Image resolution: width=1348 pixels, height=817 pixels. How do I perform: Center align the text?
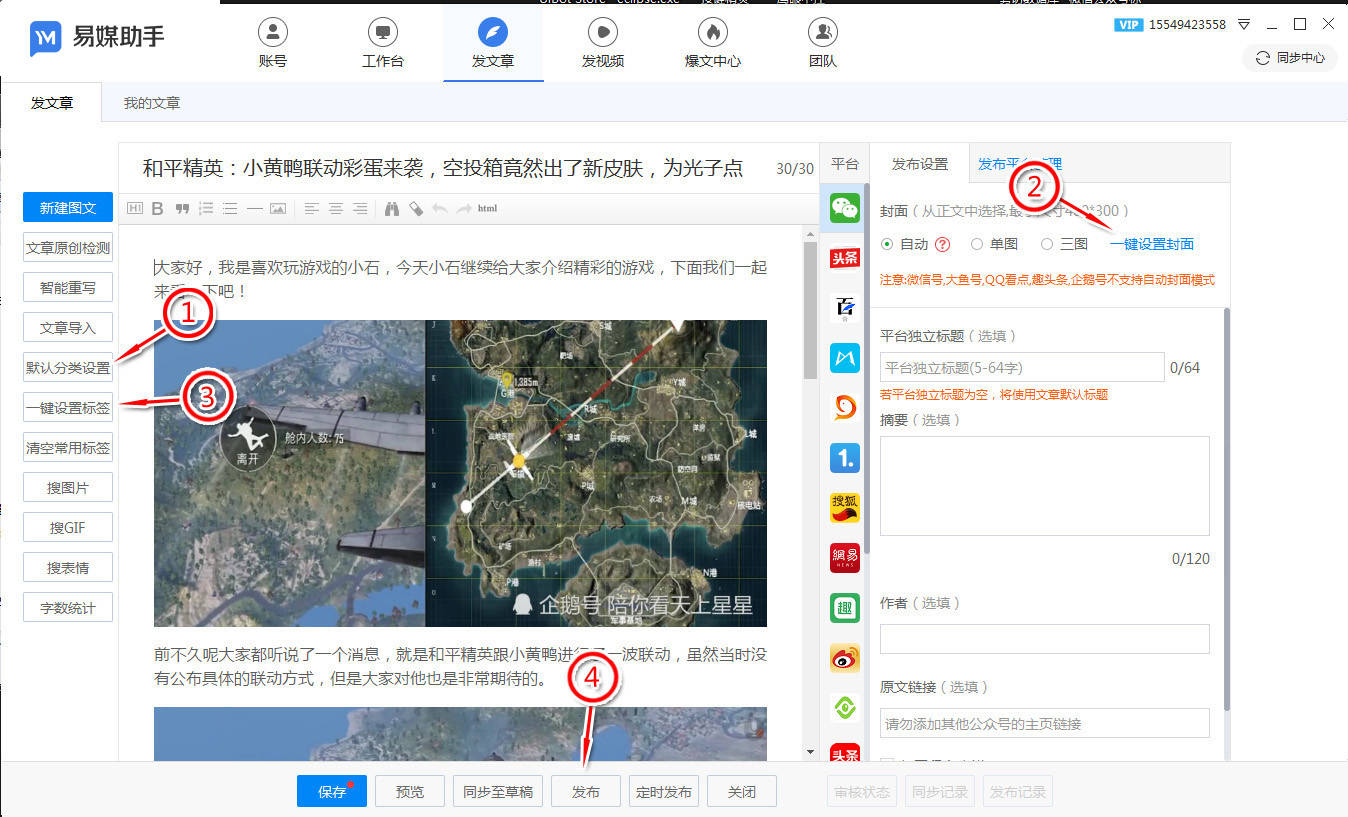[x=335, y=208]
